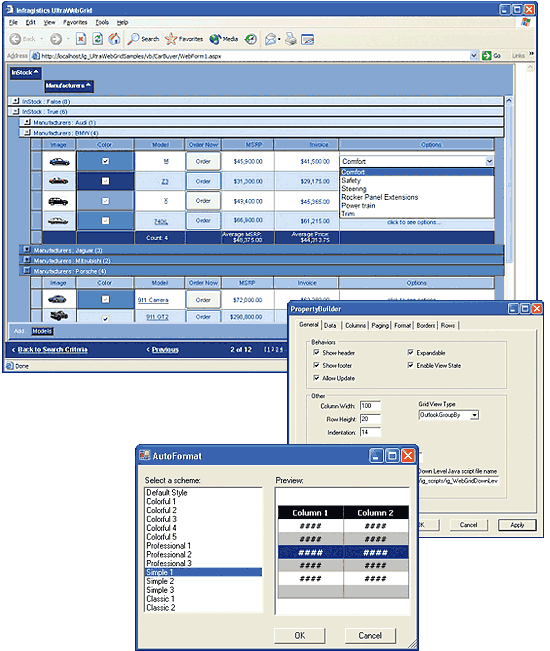Toggle the Color checkbox in 911 Carrera row
This screenshot has width=550, height=651.
tap(105, 299)
